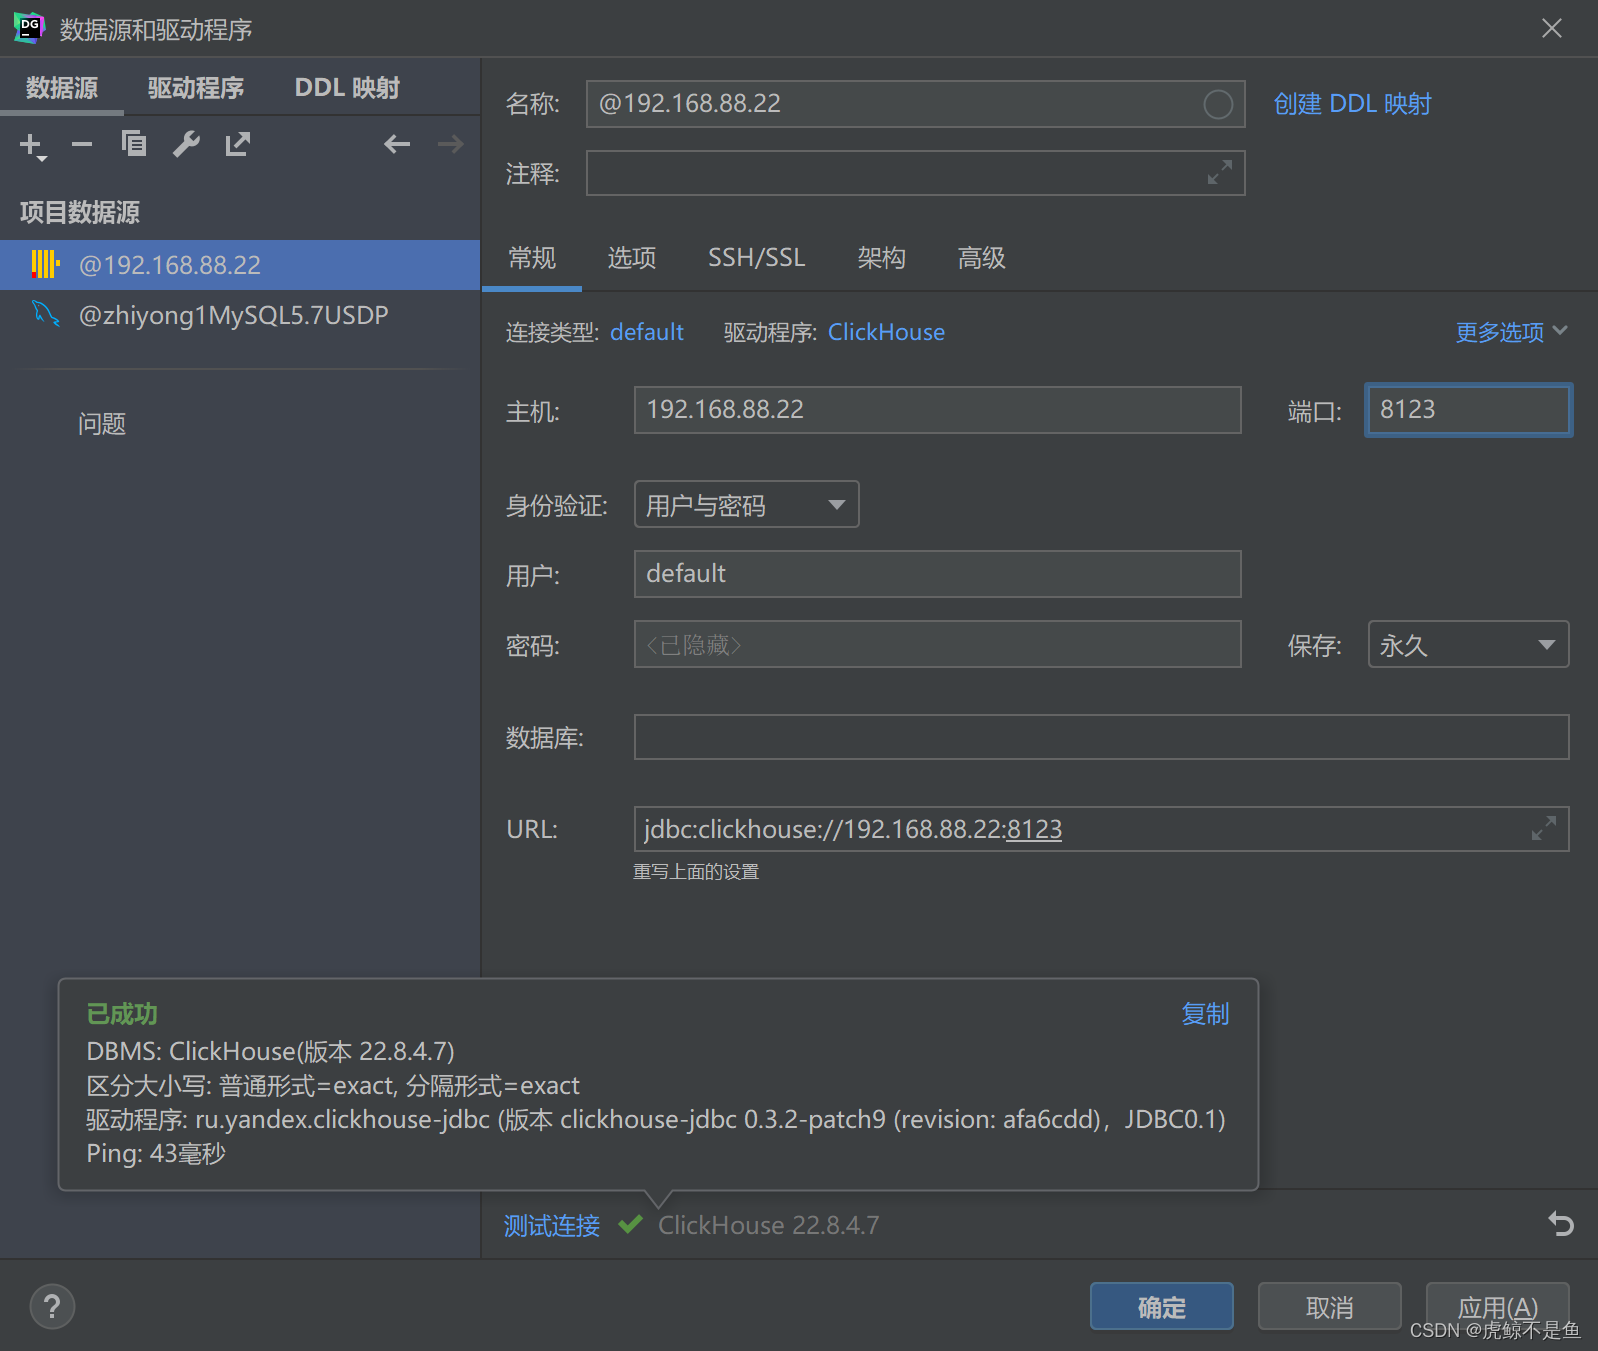Click the 已成功 status text
This screenshot has width=1598, height=1351.
click(x=122, y=1014)
